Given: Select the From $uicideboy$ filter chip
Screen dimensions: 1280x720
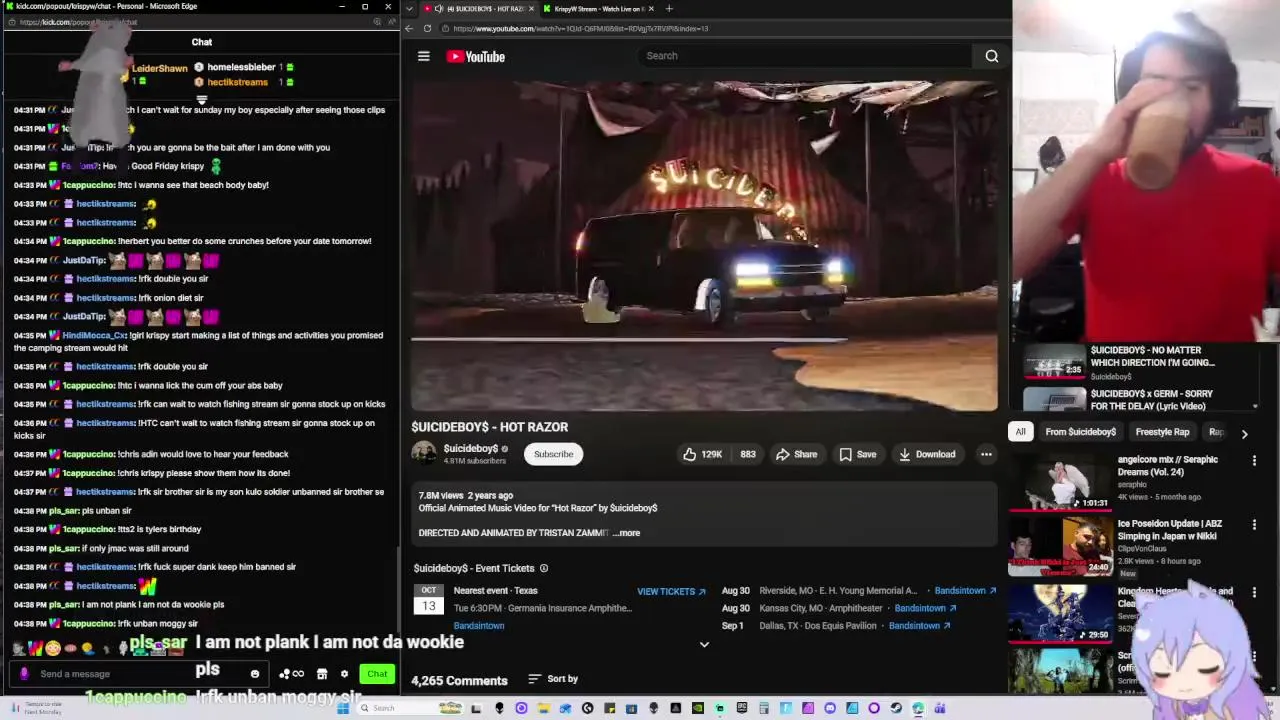Looking at the screenshot, I should coord(1080,432).
